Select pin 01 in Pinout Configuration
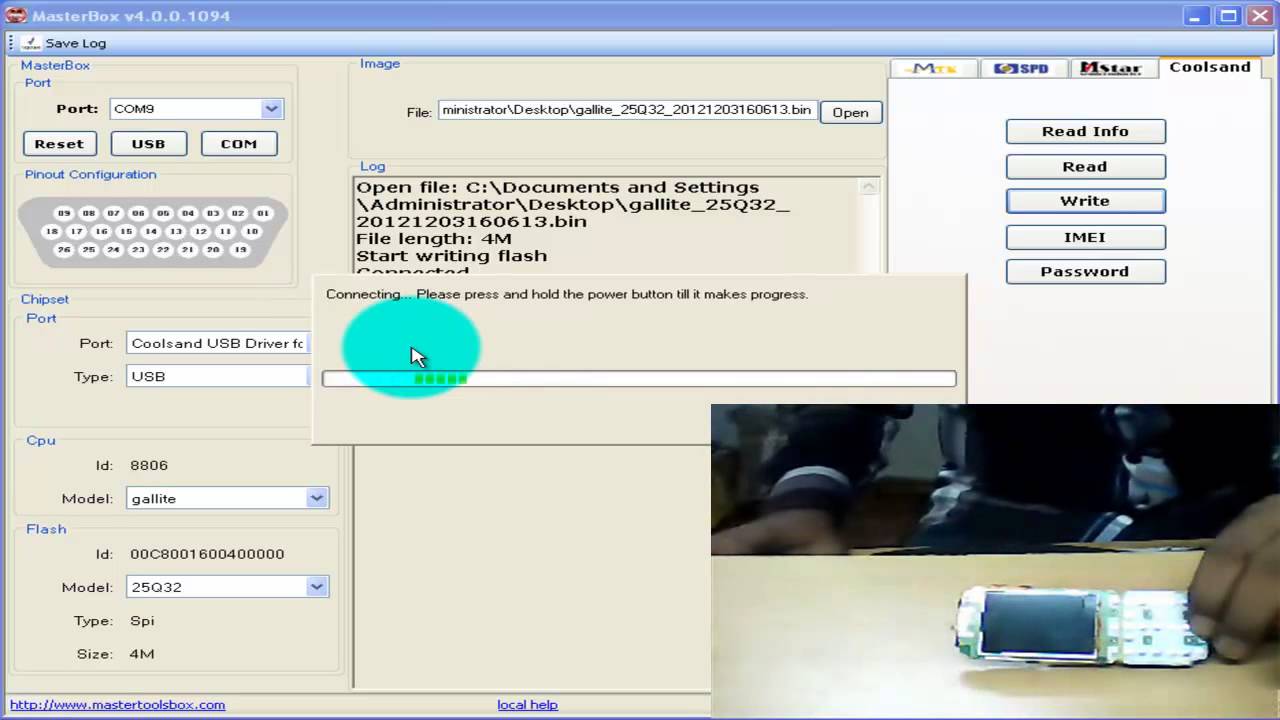The image size is (1280, 720). pos(262,213)
